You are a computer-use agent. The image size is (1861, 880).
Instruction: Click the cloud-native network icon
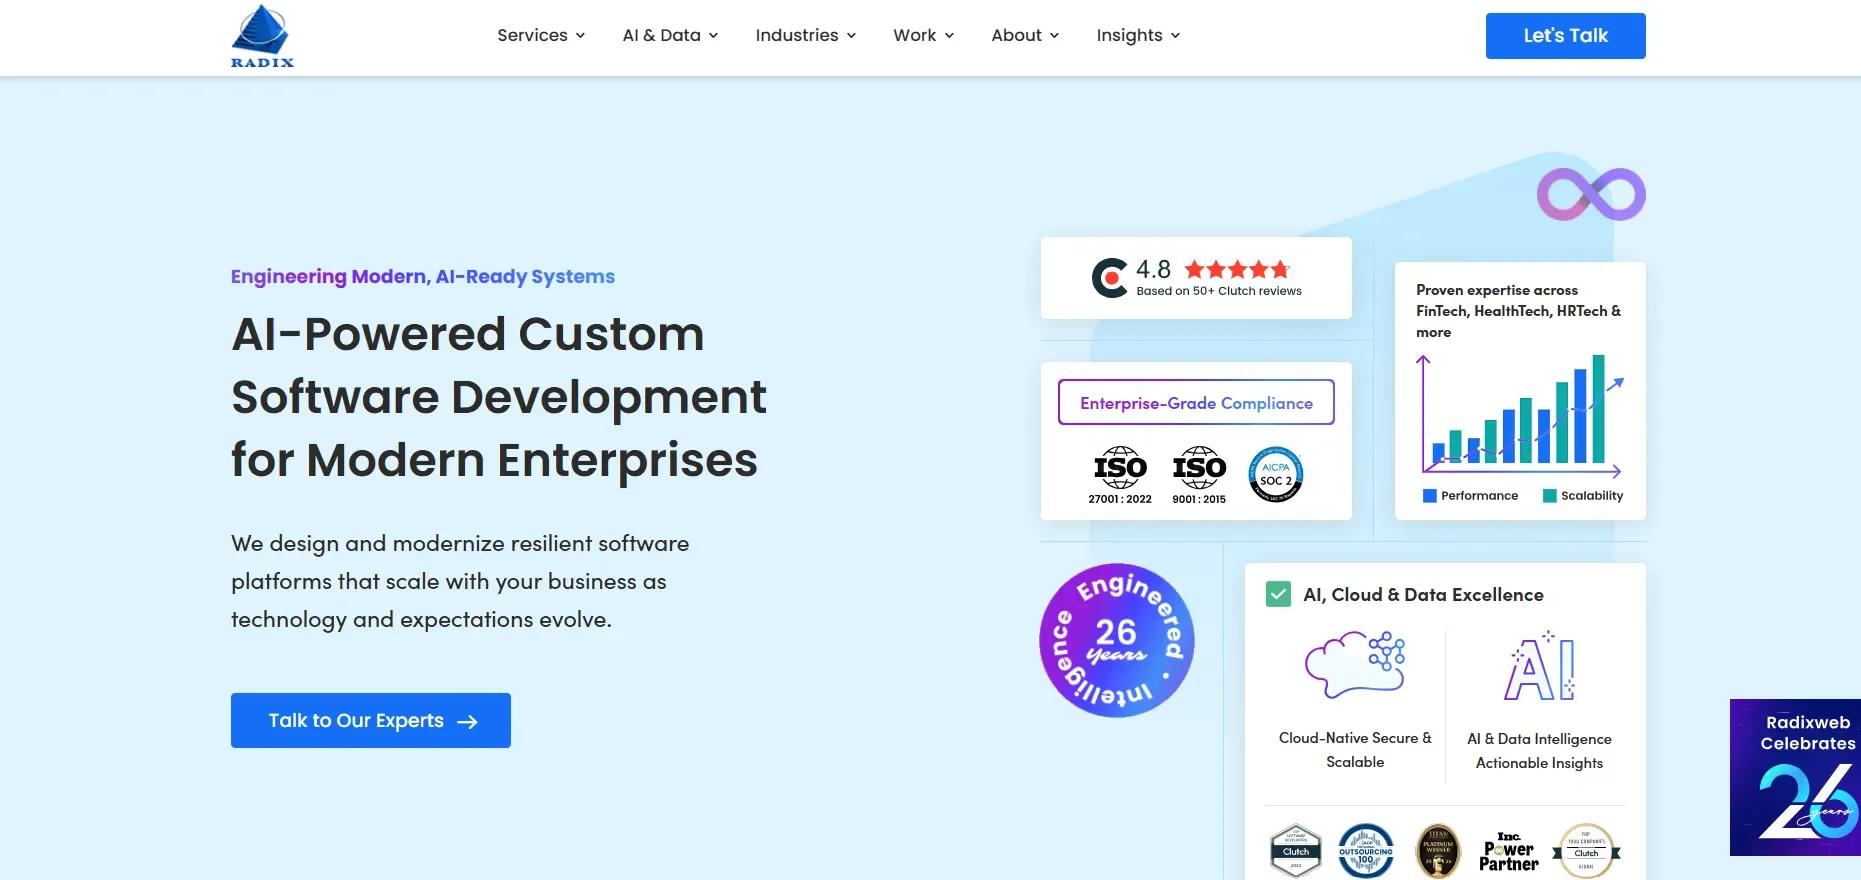coord(1355,664)
